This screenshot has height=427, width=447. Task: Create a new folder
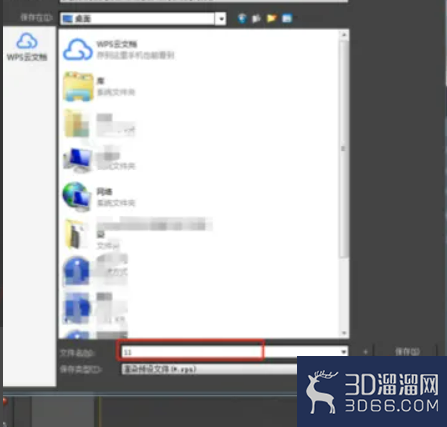pyautogui.click(x=272, y=18)
